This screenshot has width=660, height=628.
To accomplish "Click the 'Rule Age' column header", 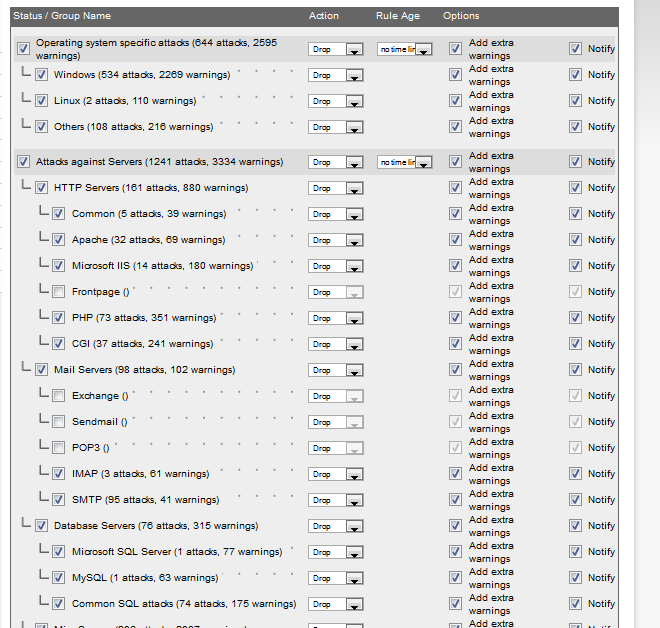I will coord(398,16).
